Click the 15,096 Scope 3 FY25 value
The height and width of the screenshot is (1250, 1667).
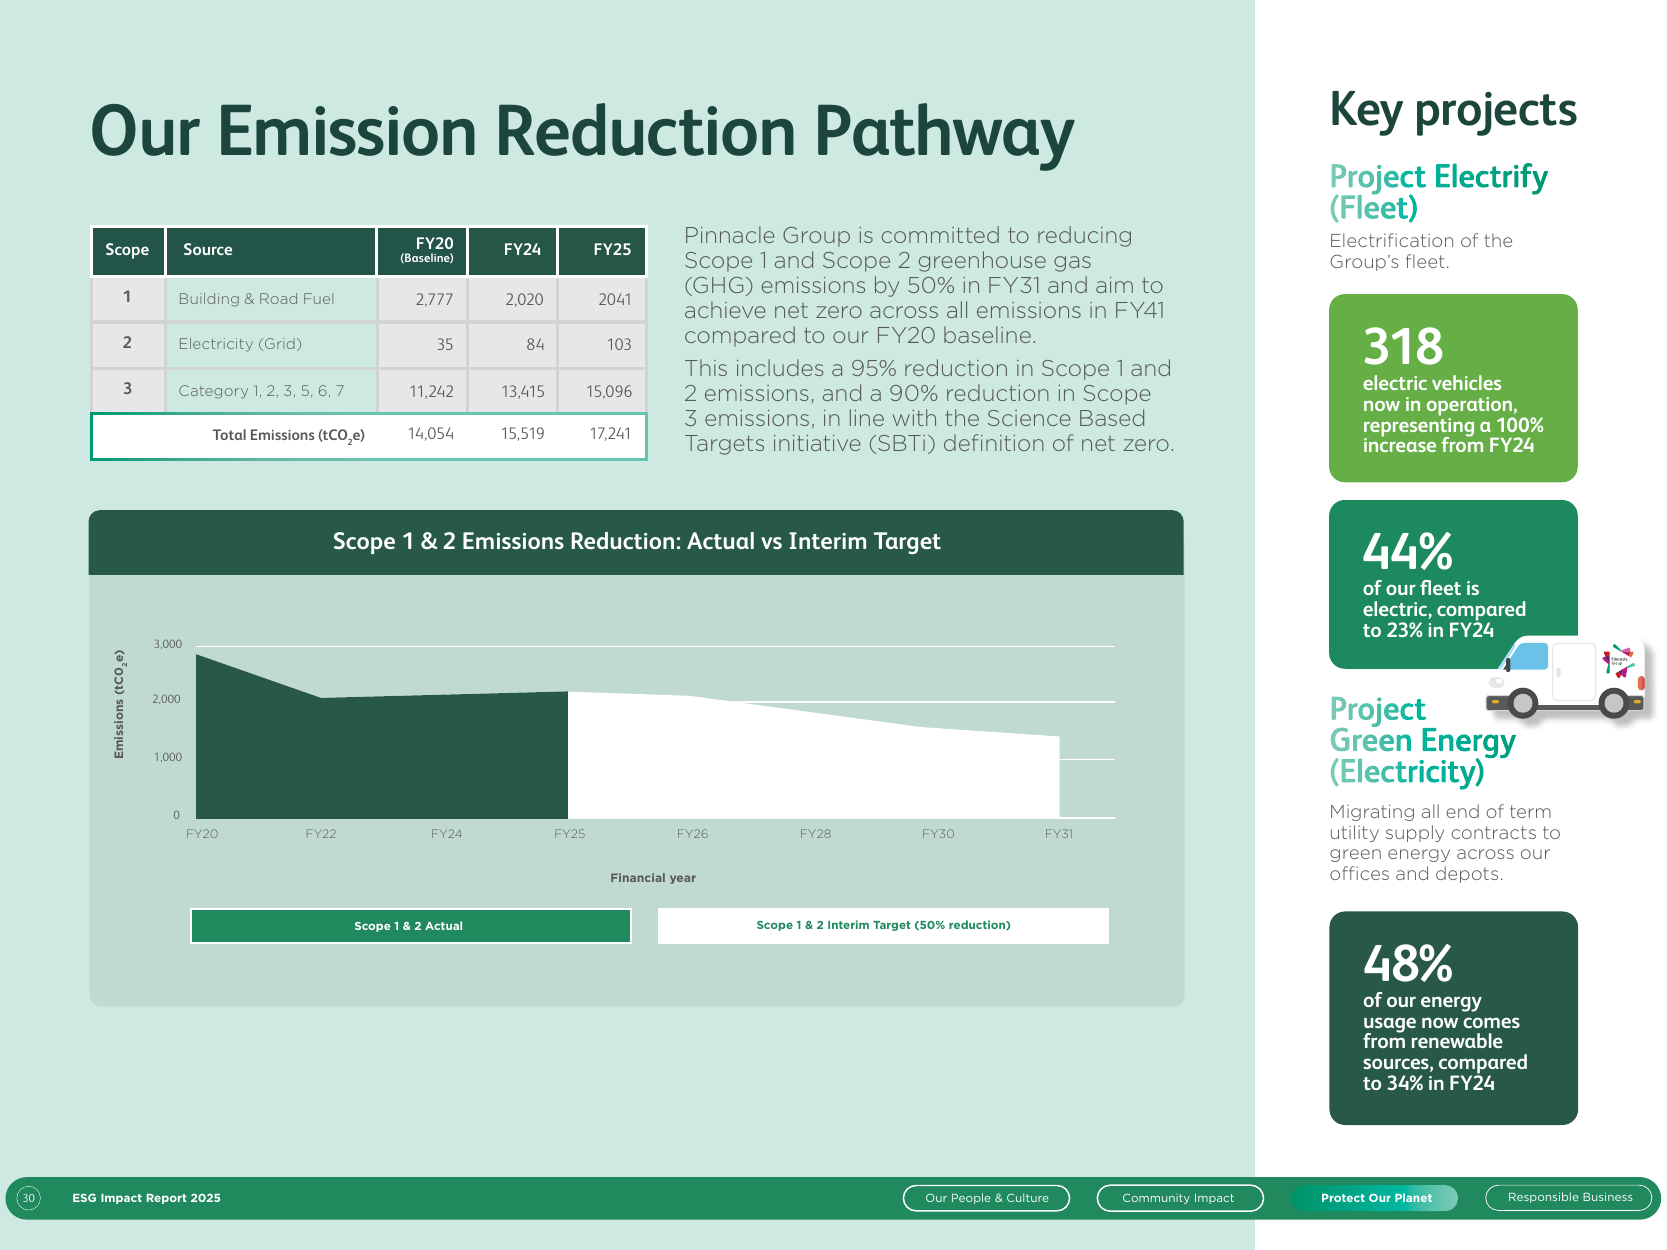[x=609, y=392]
